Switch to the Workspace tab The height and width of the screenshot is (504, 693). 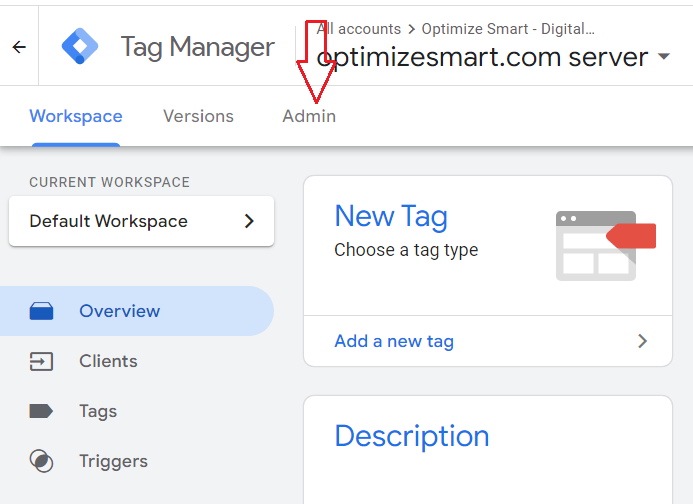tap(76, 116)
